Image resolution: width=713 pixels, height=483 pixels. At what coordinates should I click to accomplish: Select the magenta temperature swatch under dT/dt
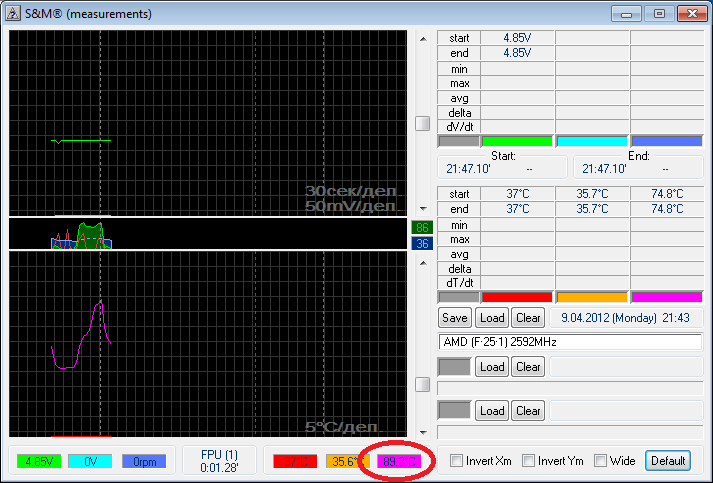[667, 297]
